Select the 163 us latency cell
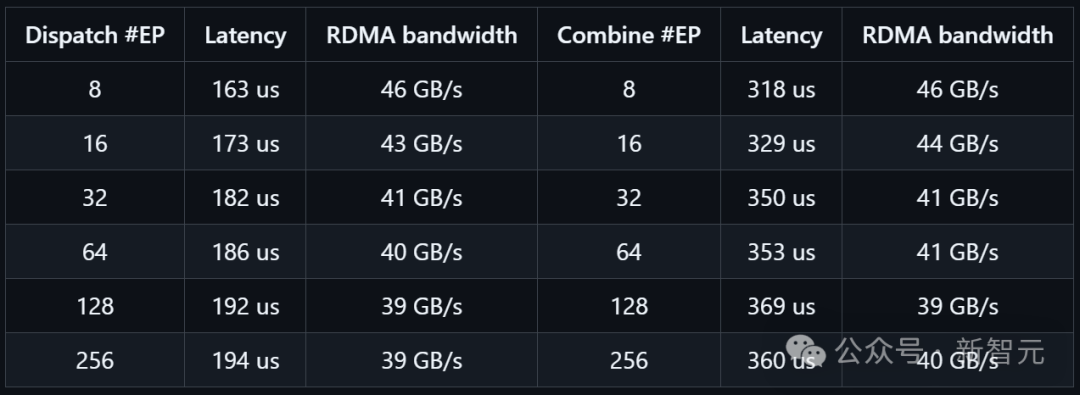This screenshot has width=1080, height=395. coord(245,89)
